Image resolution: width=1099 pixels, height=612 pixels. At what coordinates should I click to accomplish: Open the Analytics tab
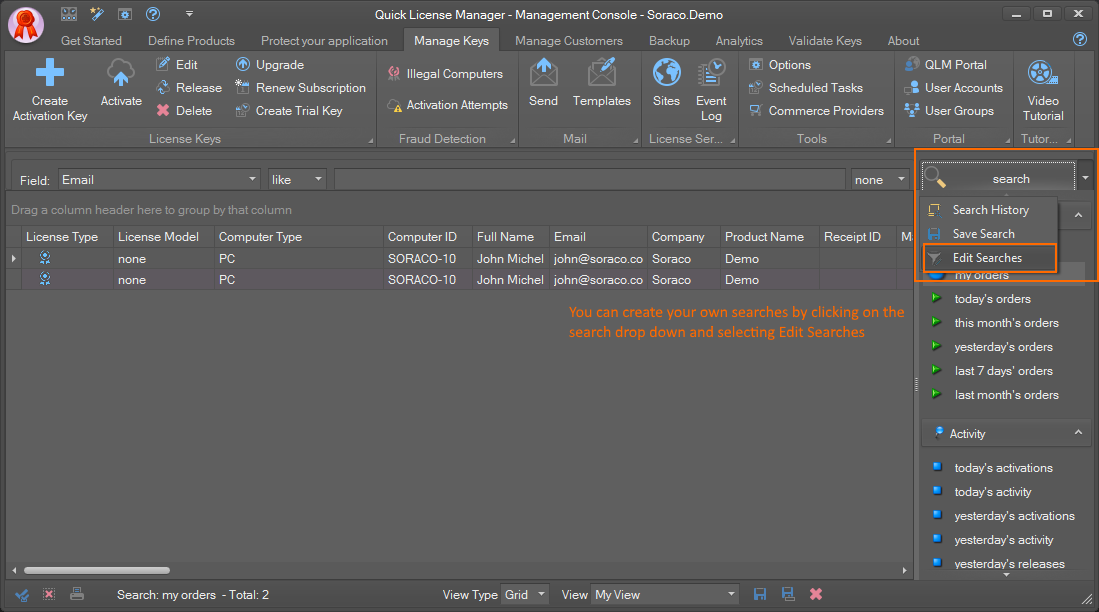coord(739,41)
